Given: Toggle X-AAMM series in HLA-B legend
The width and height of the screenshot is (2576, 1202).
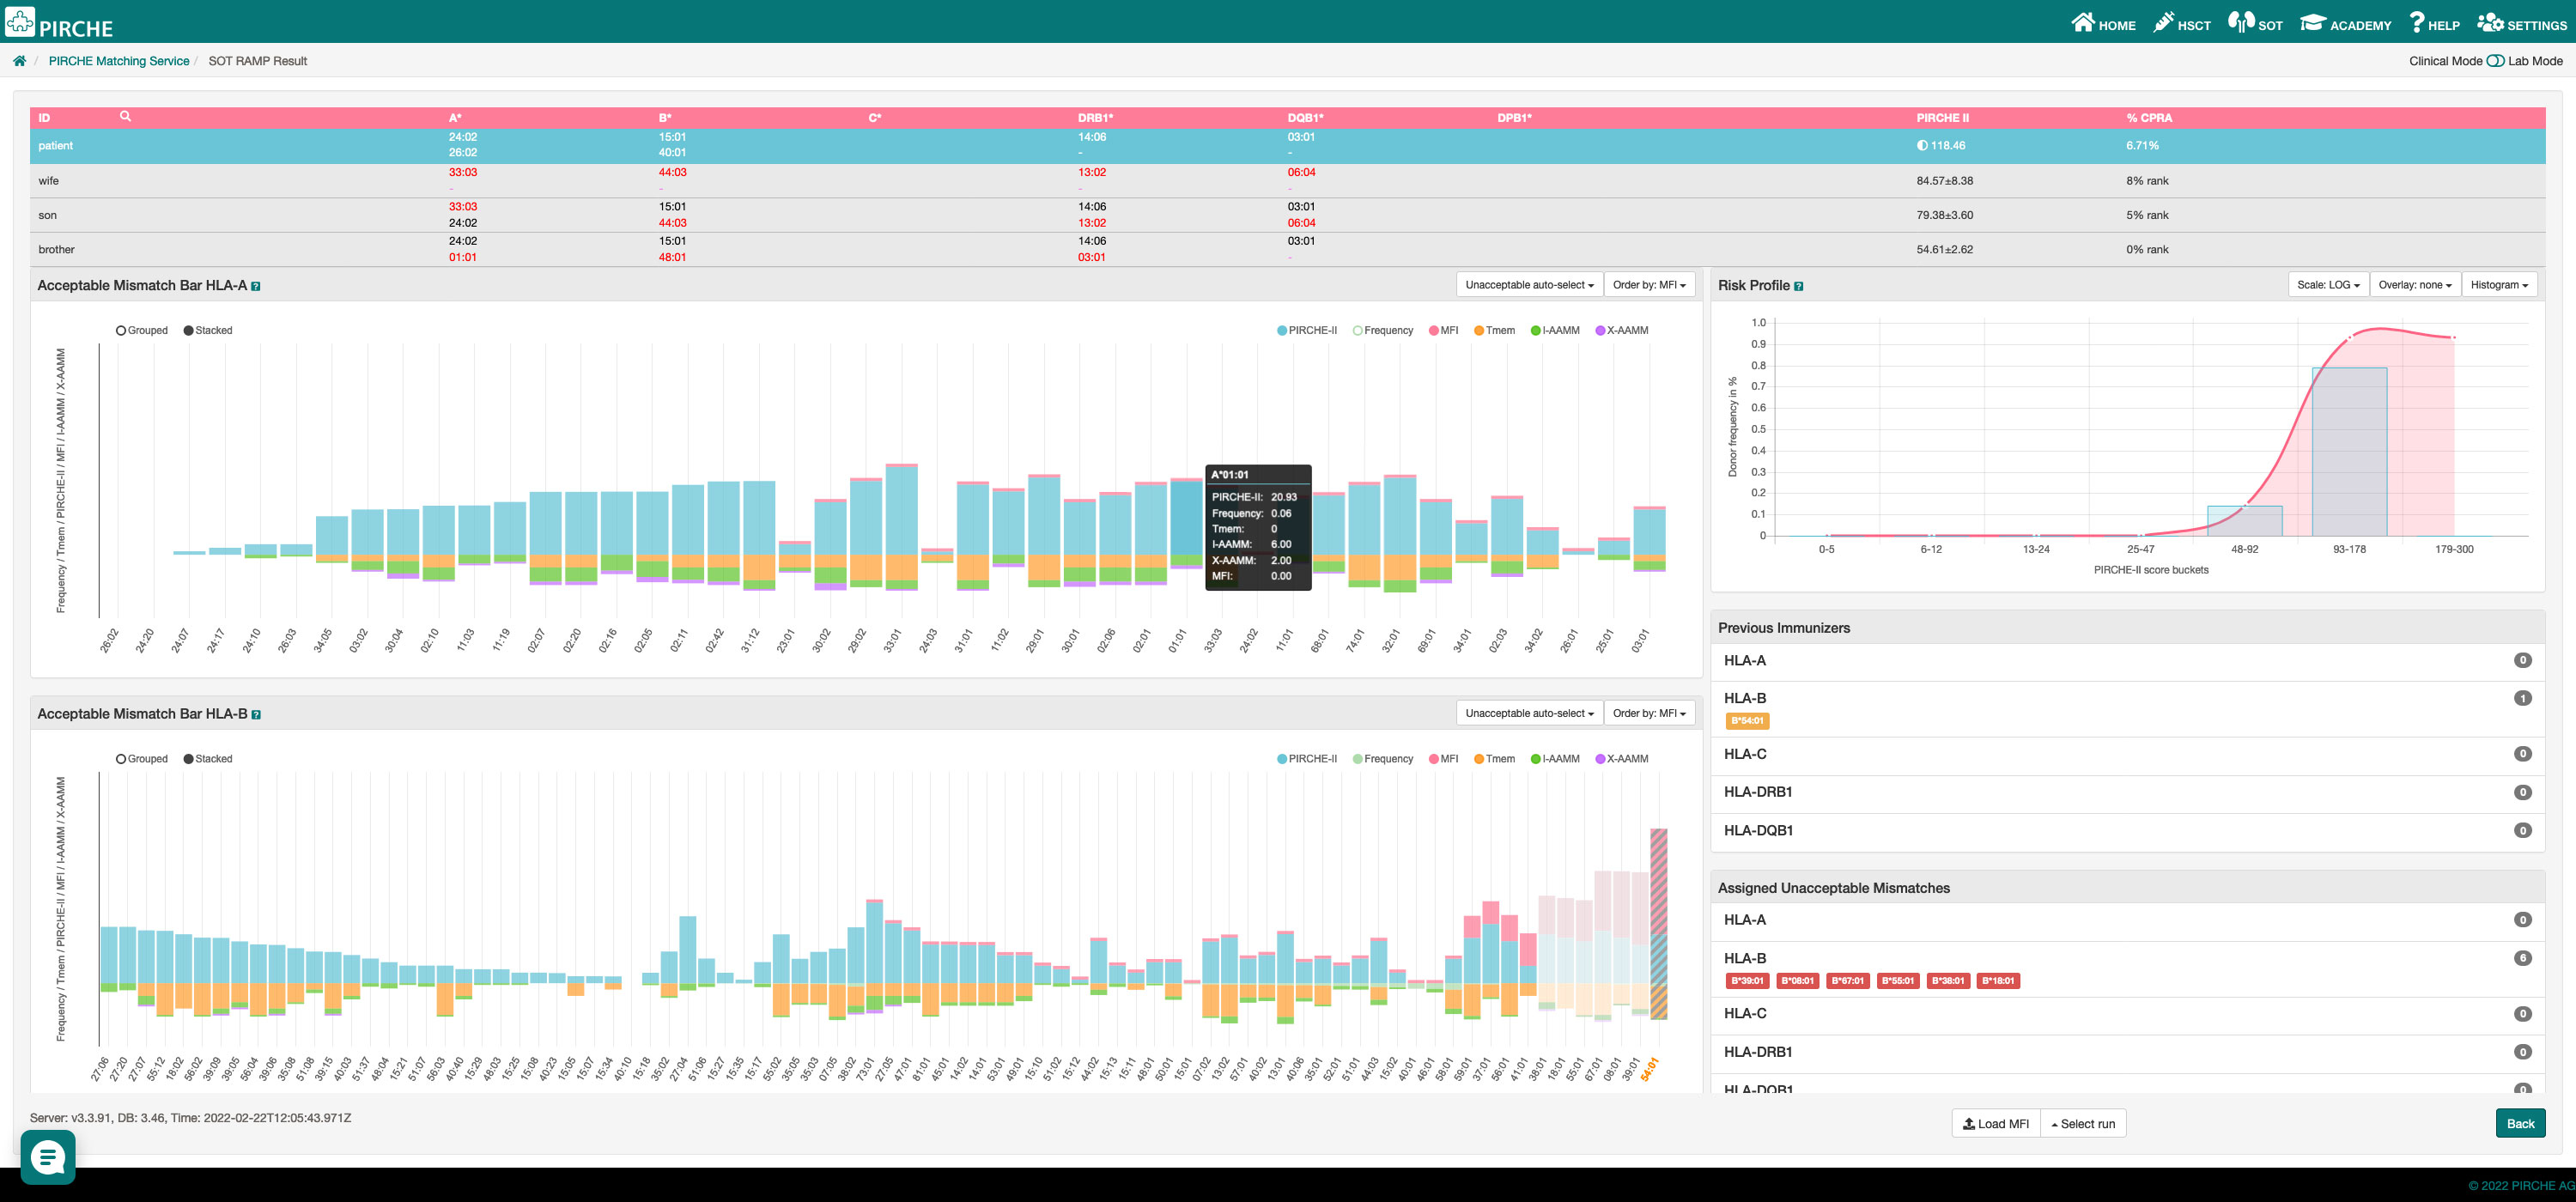Looking at the screenshot, I should tap(1622, 759).
